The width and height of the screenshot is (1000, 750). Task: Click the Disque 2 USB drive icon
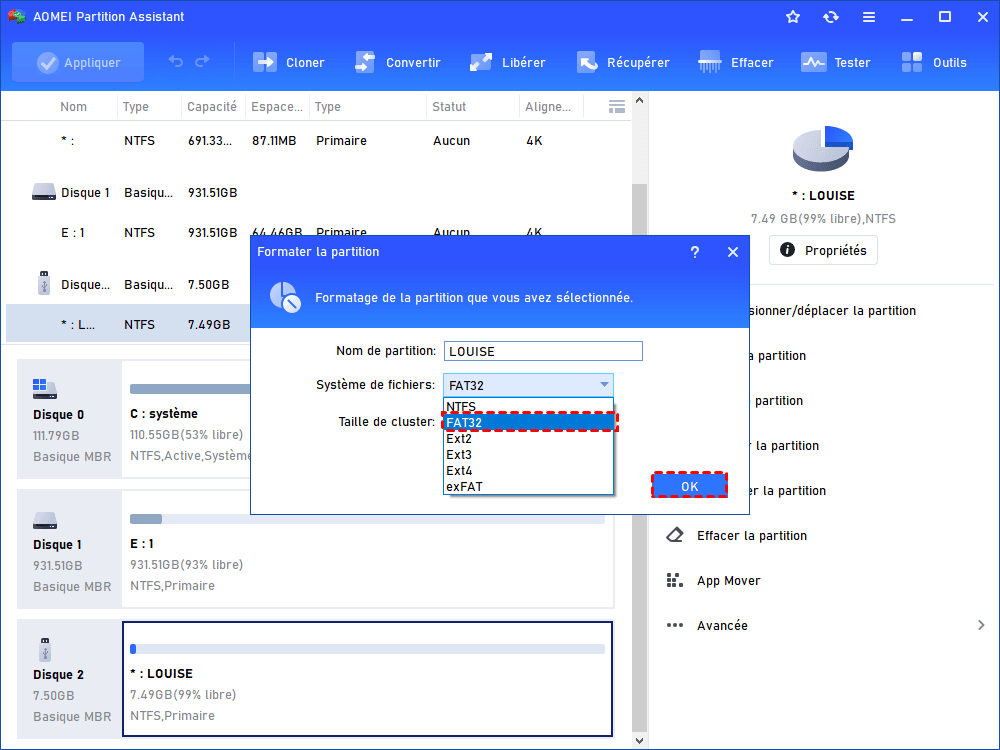click(x=45, y=649)
